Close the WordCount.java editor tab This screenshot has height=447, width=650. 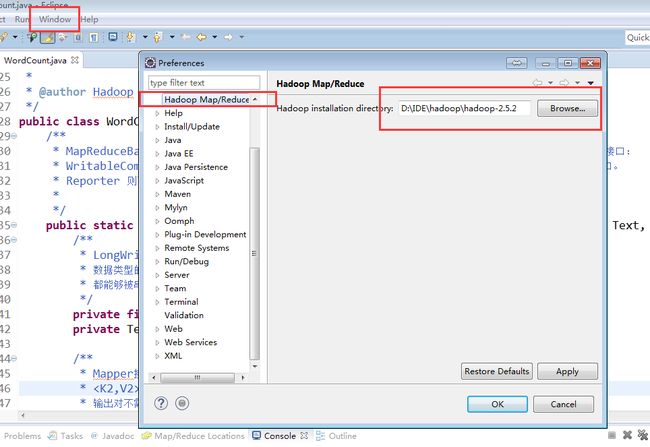pos(75,60)
